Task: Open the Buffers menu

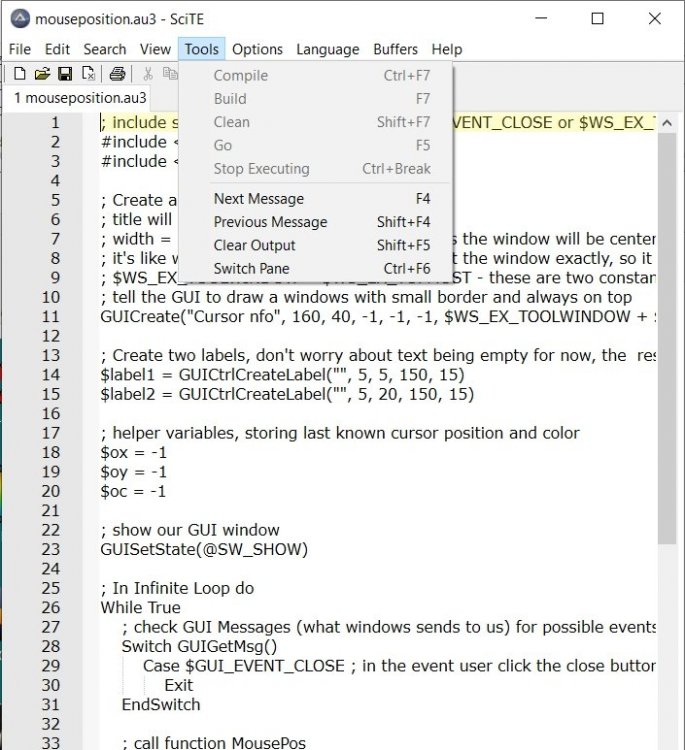Action: coord(395,49)
